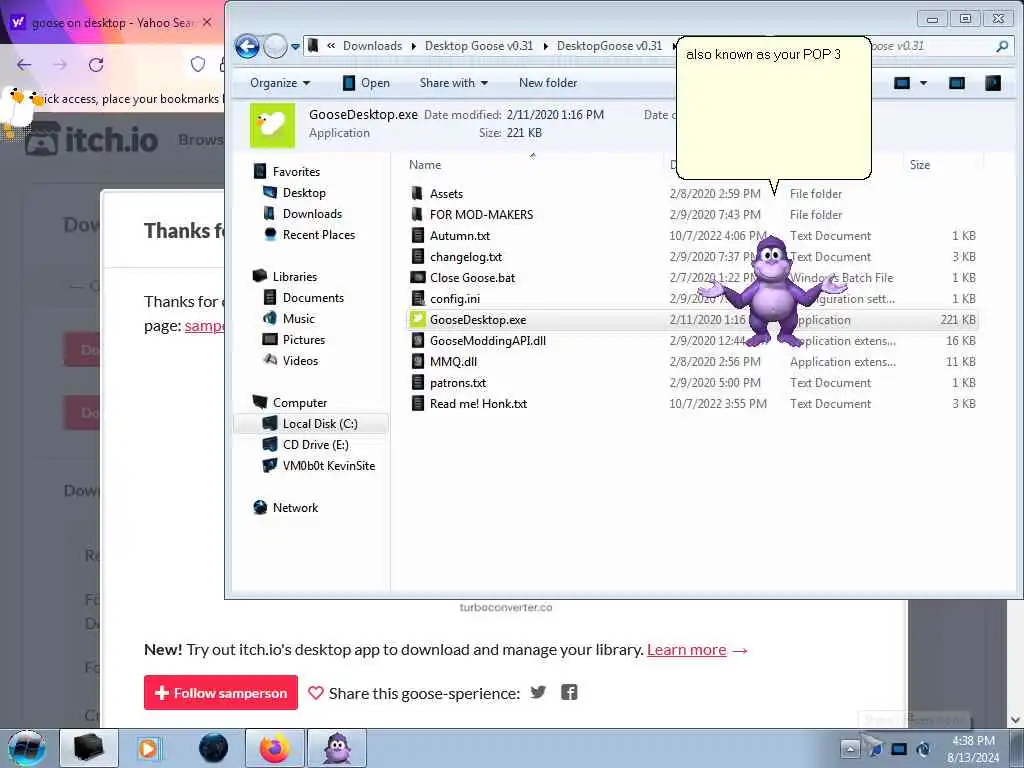
Task: Click the Windows Start button
Action: click(x=27, y=748)
